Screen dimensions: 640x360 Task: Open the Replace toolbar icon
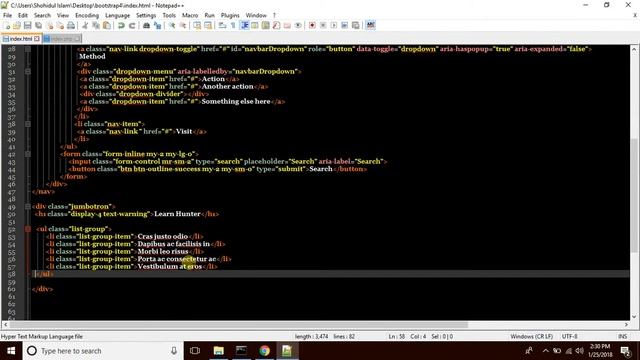157,25
